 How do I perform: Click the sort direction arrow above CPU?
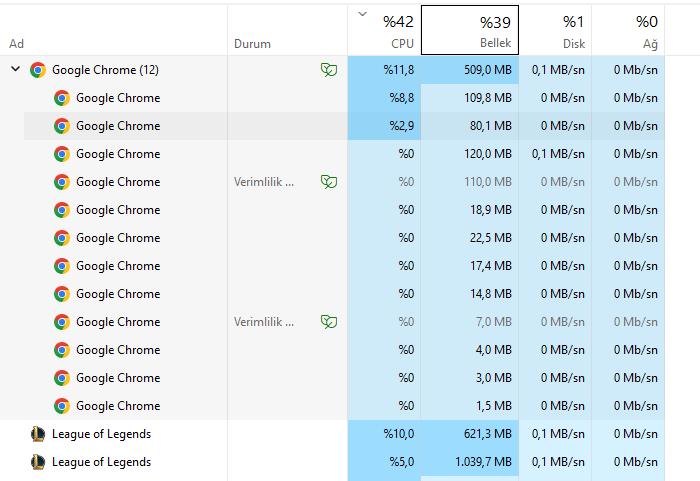click(x=362, y=14)
